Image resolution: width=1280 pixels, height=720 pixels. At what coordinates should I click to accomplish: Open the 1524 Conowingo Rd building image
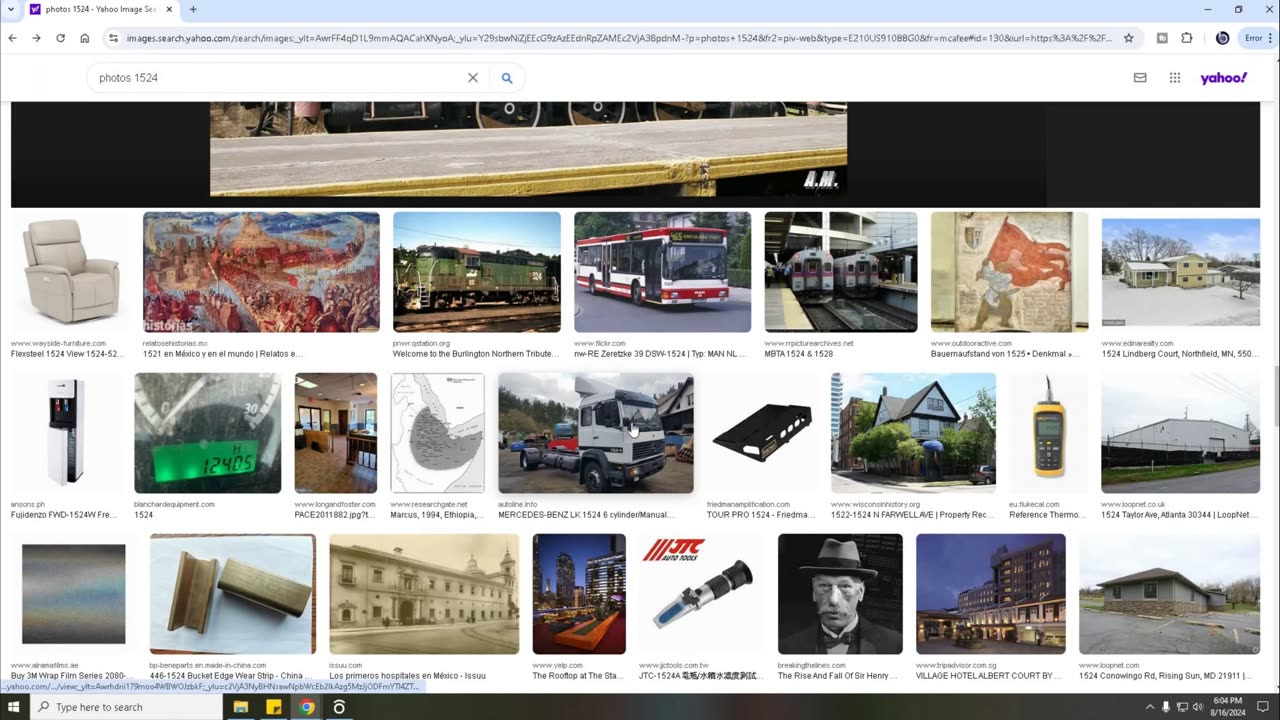click(1169, 594)
